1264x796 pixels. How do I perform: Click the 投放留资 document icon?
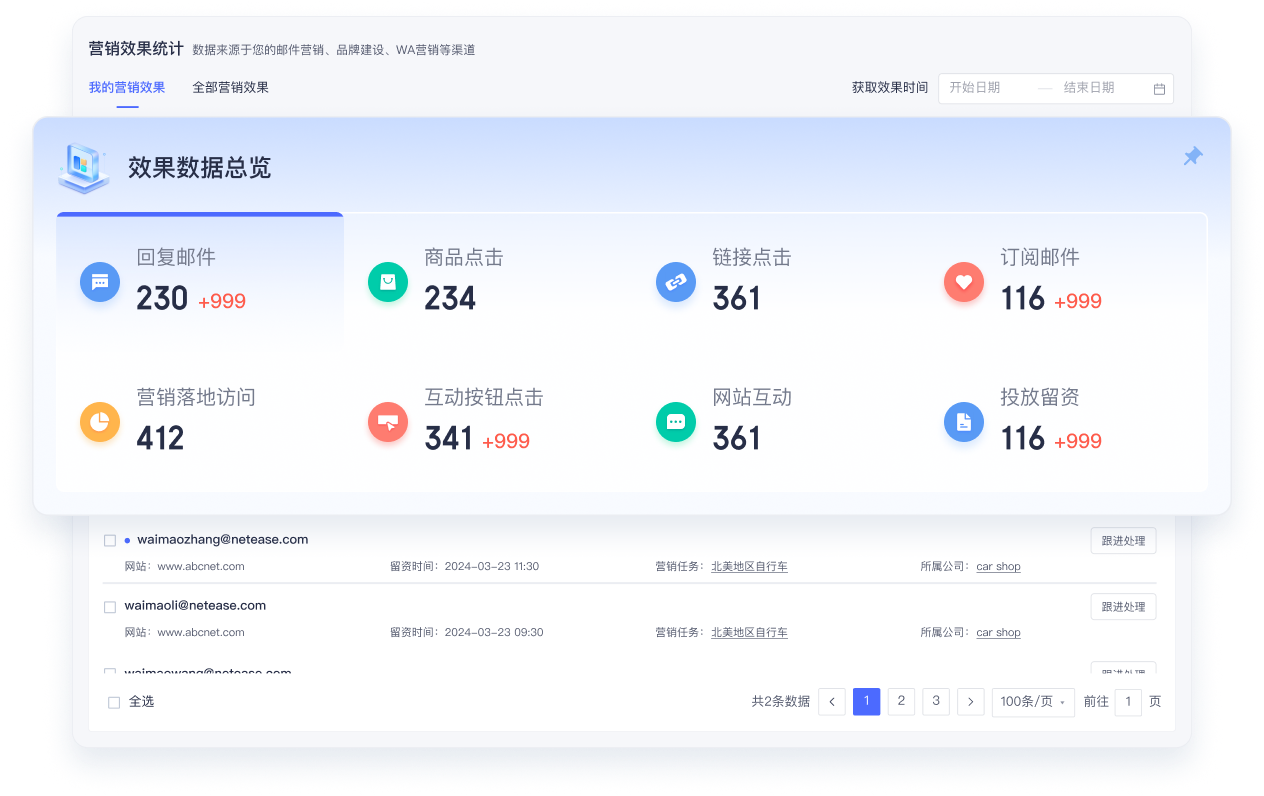point(964,421)
